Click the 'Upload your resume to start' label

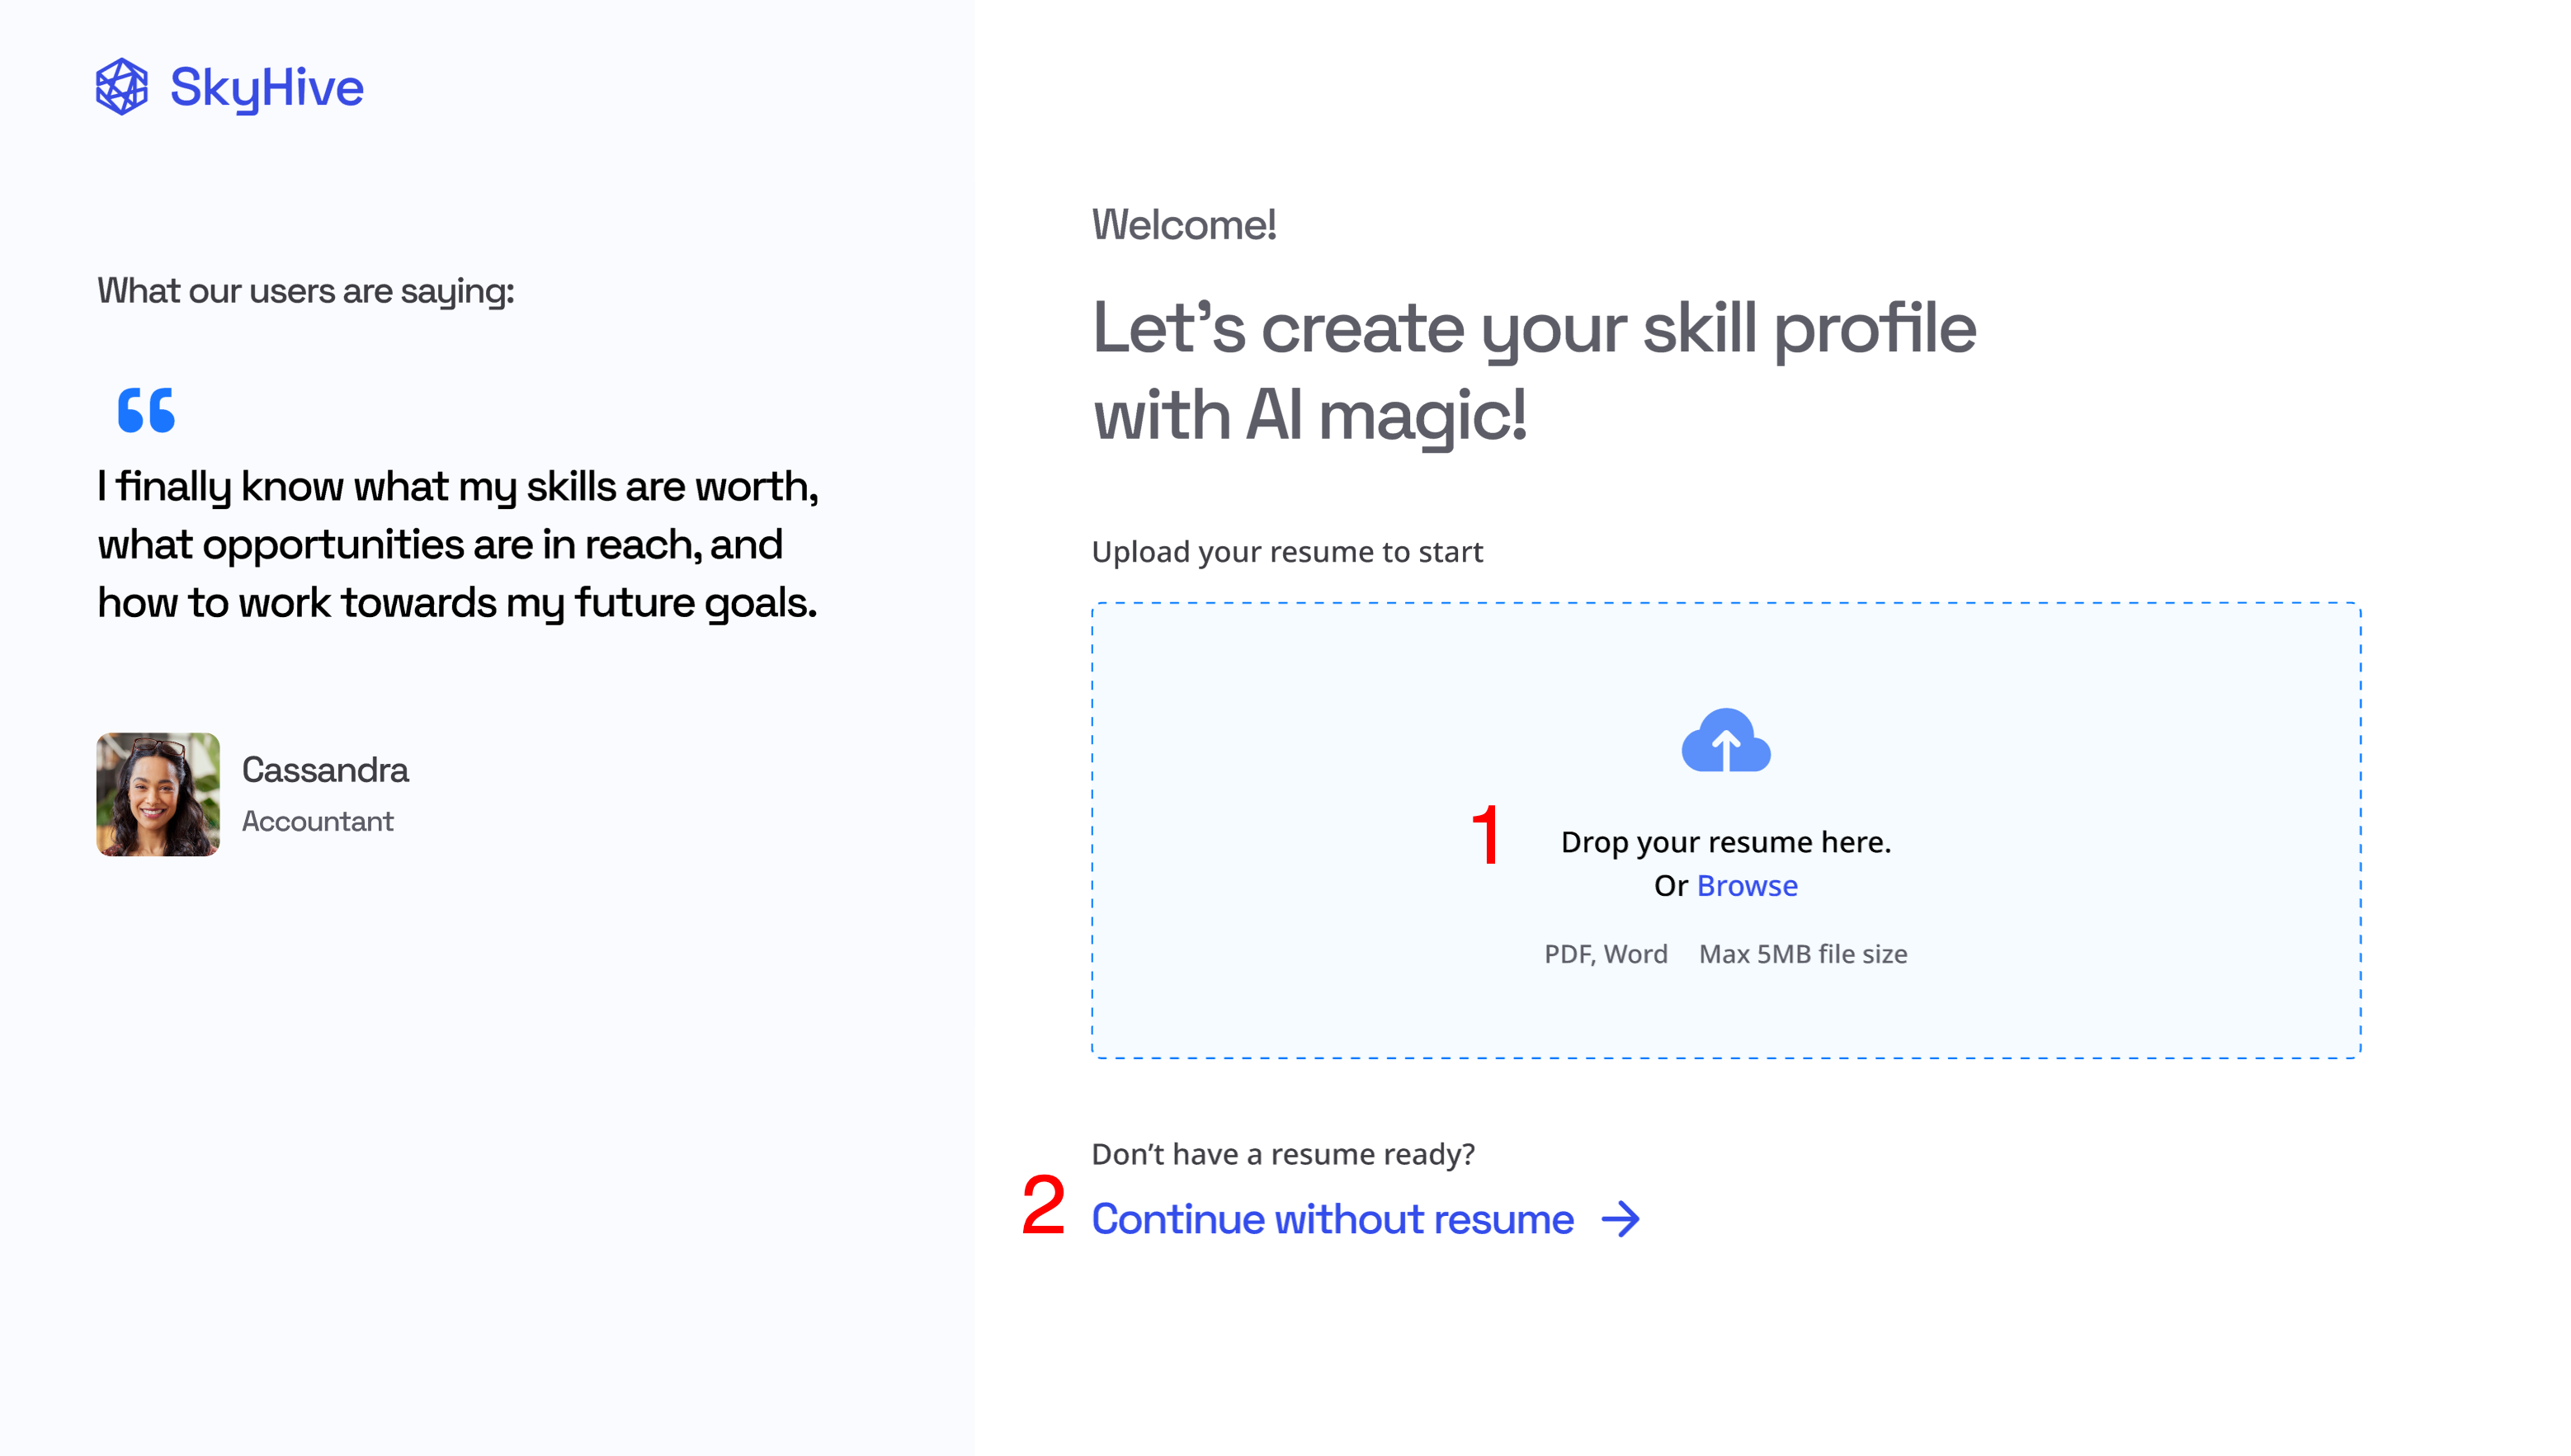point(1287,552)
